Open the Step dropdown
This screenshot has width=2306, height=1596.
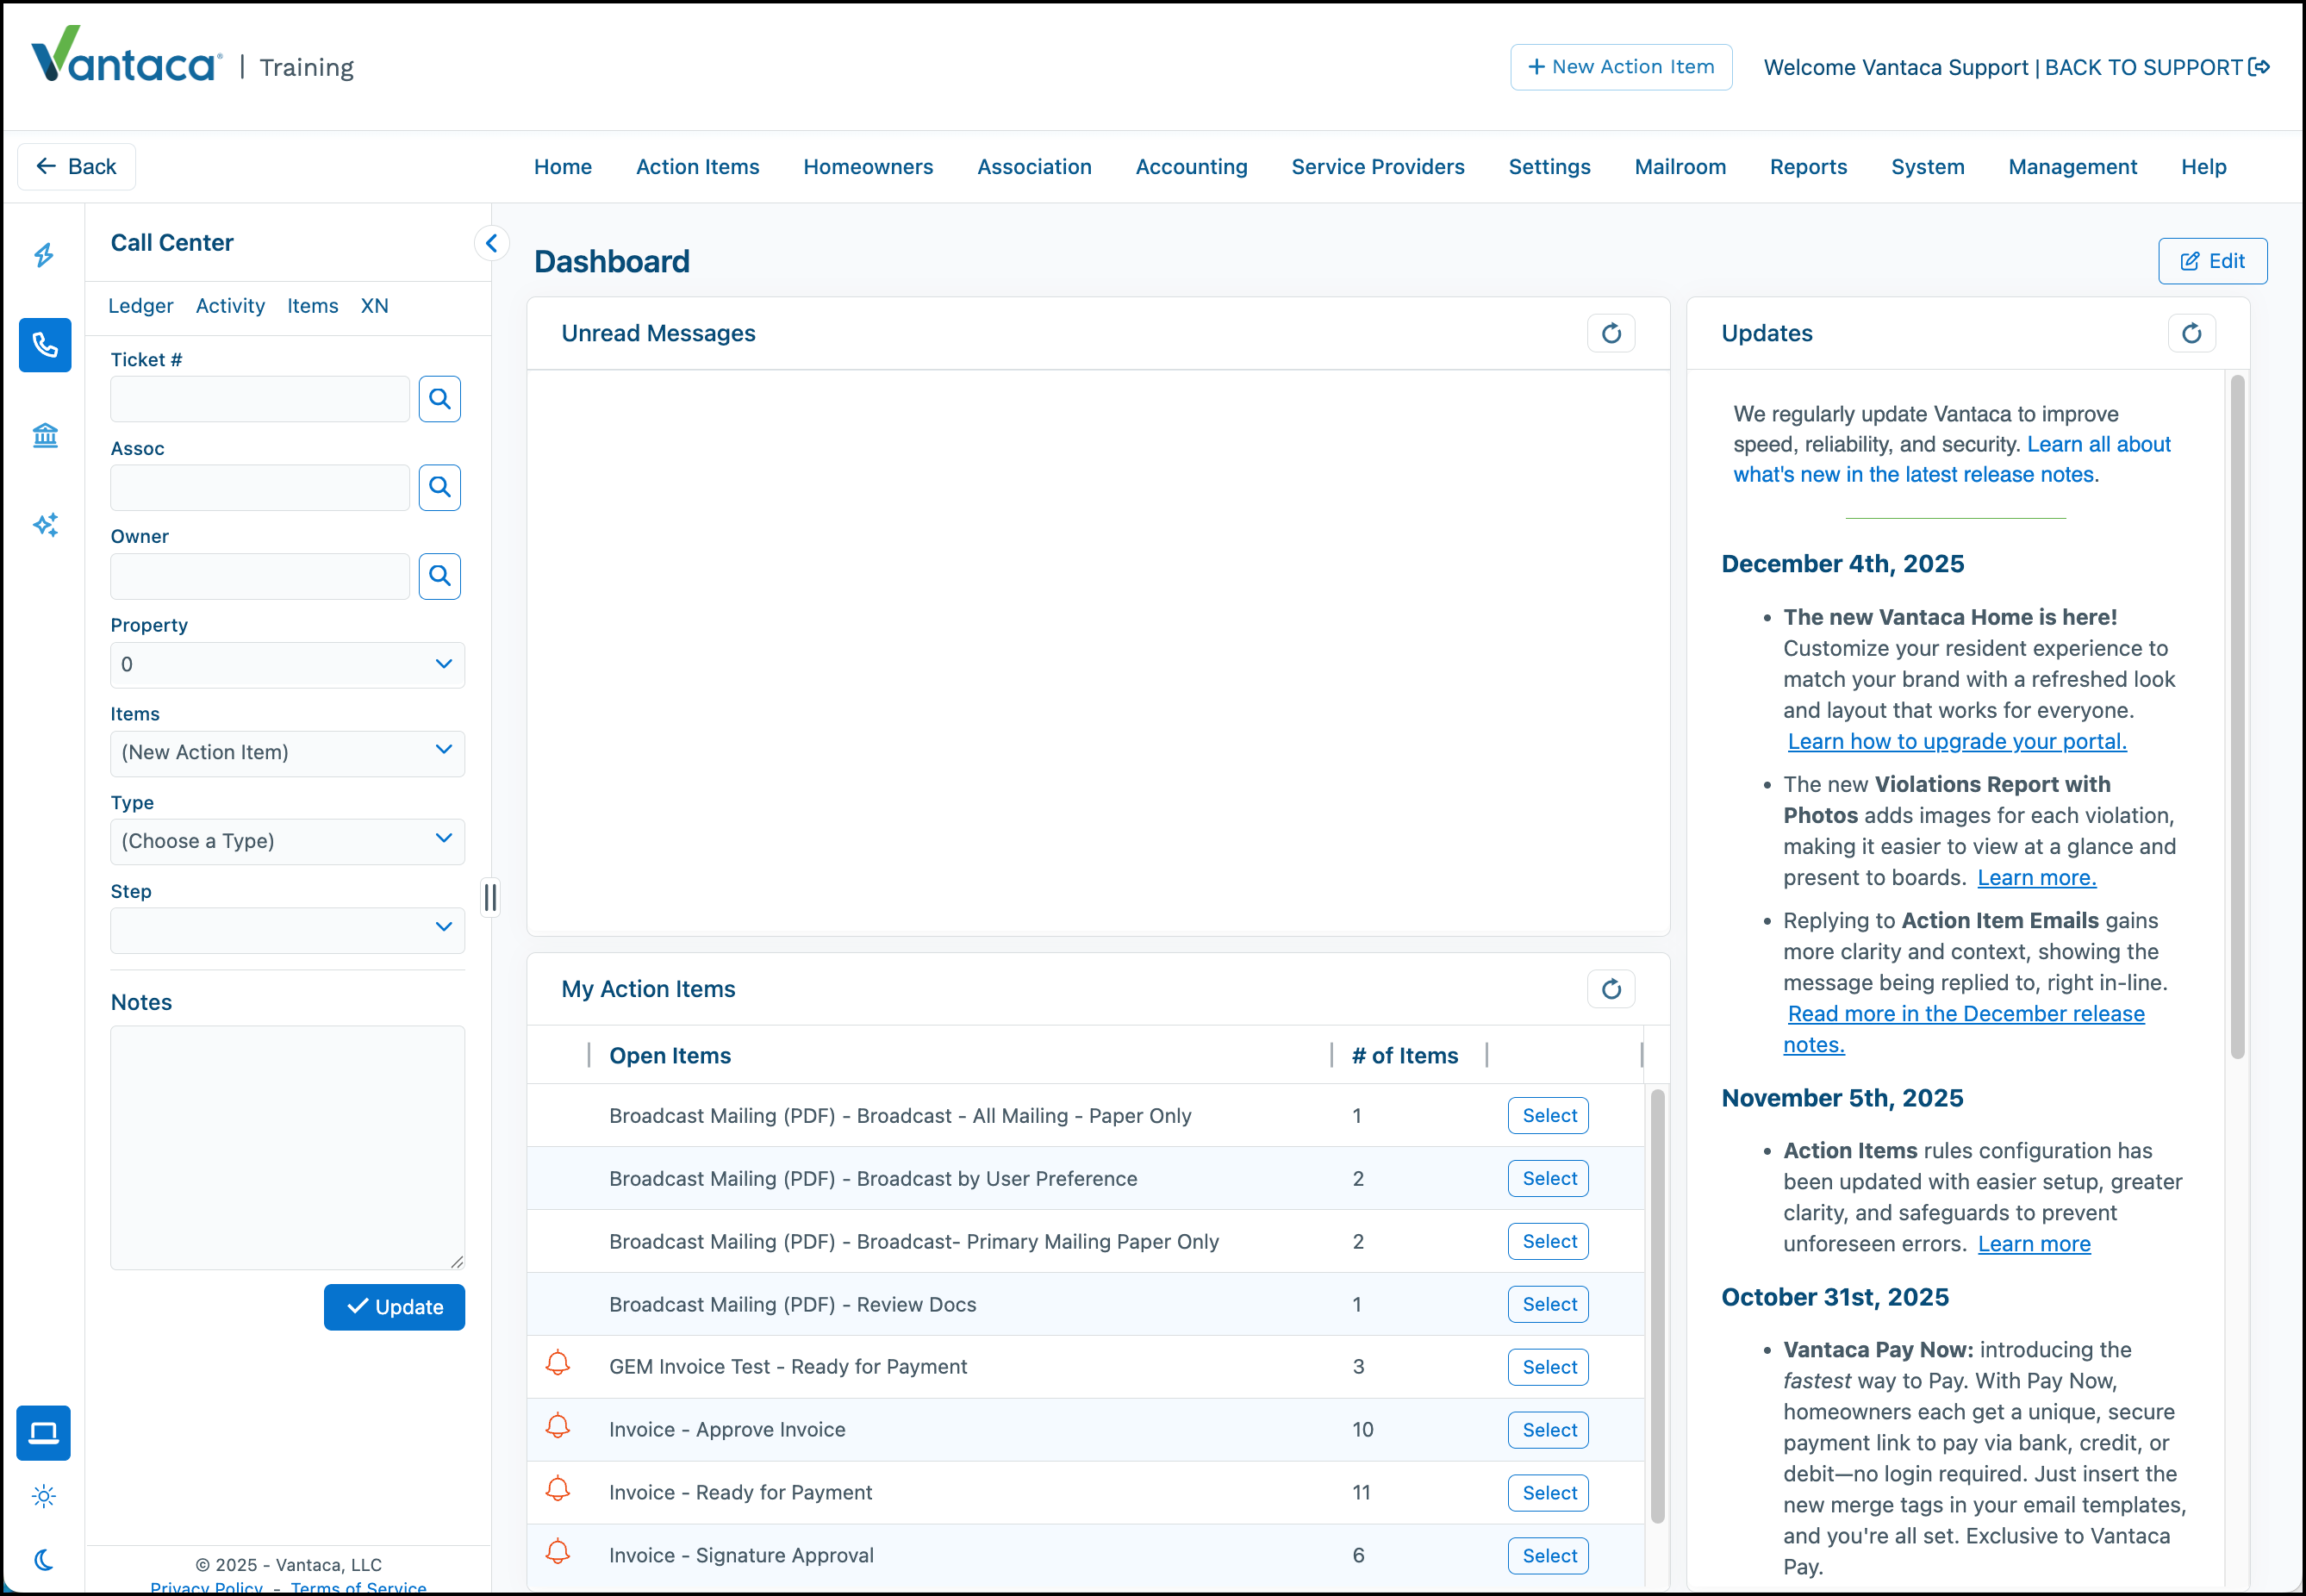287,930
